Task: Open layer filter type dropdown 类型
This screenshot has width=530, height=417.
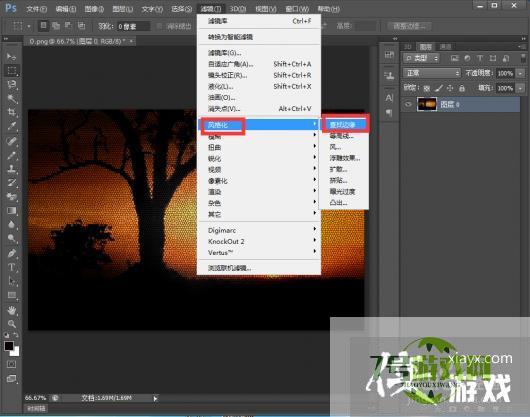Action: click(x=421, y=58)
